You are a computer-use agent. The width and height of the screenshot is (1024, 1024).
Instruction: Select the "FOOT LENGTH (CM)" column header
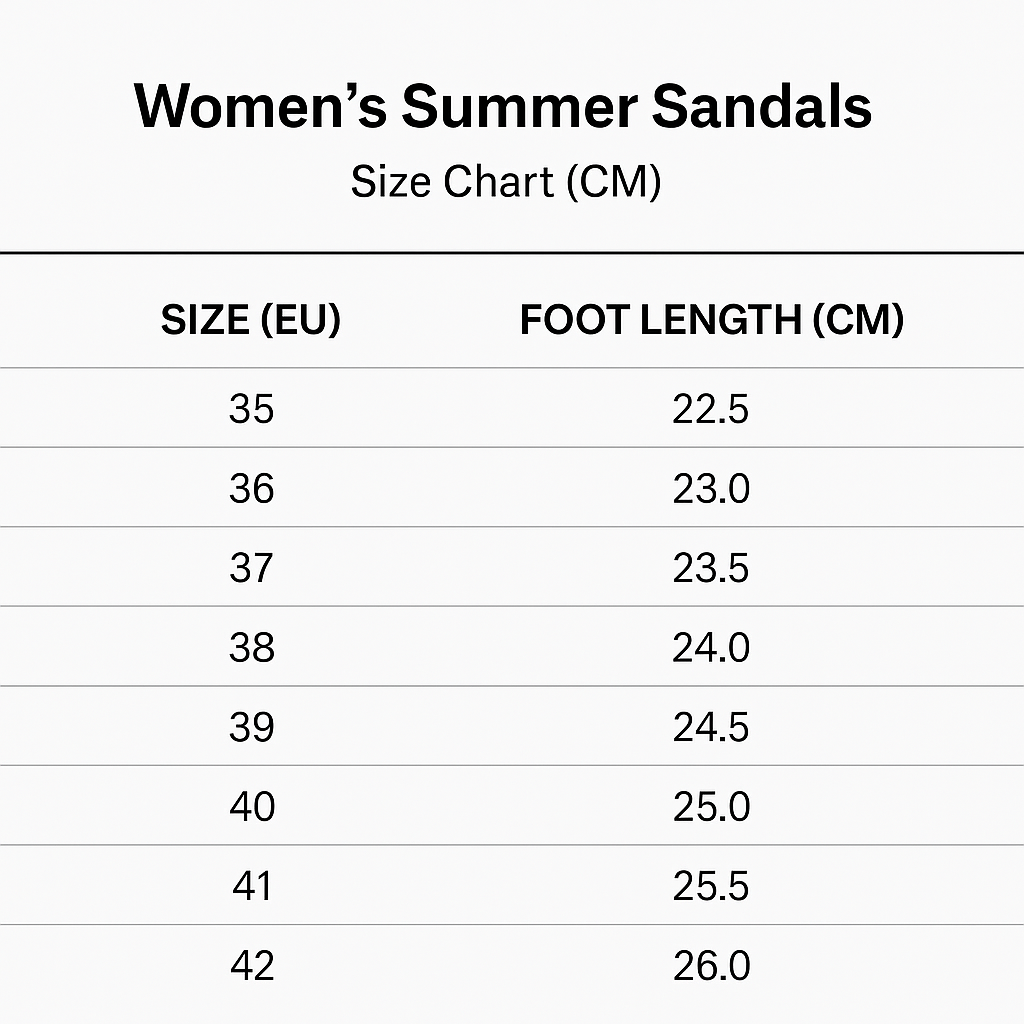click(711, 320)
